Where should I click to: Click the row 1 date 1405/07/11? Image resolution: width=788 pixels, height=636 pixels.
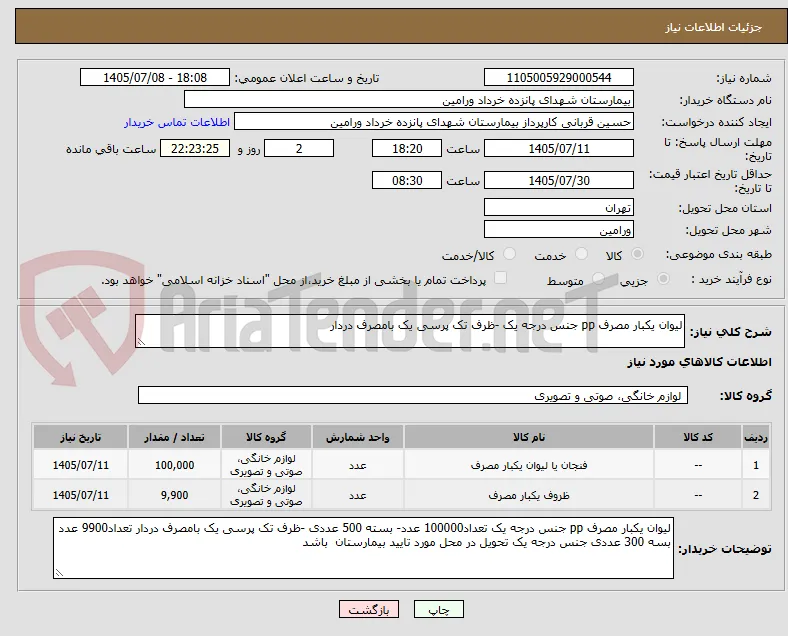tap(80, 465)
